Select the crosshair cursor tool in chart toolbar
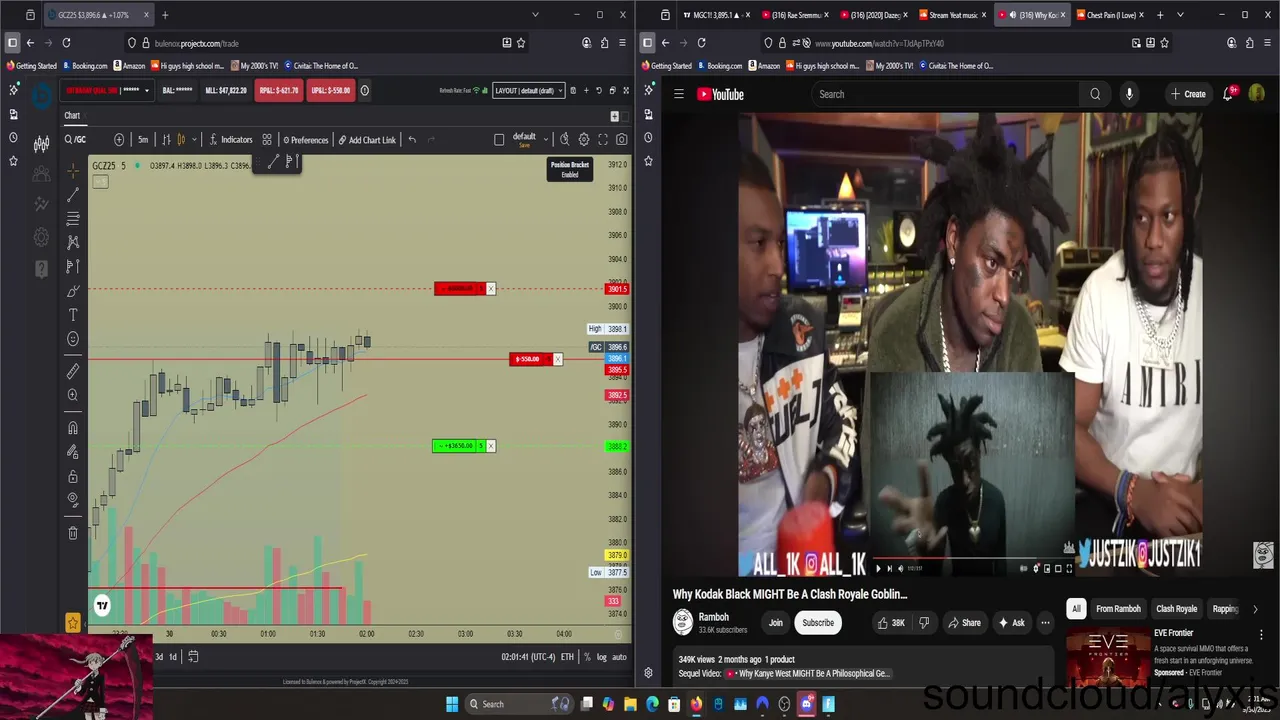The width and height of the screenshot is (1280, 720). pyautogui.click(x=73, y=171)
